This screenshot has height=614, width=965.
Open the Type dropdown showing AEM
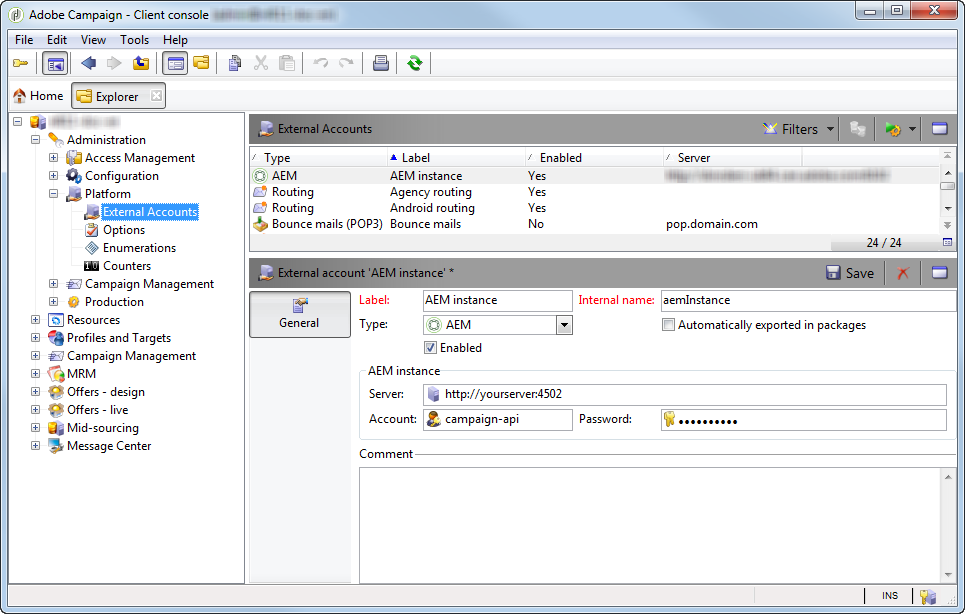coord(564,325)
